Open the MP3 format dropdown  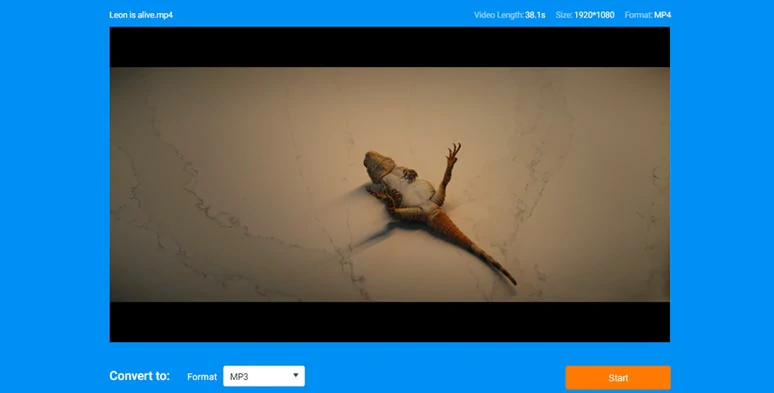coord(264,376)
